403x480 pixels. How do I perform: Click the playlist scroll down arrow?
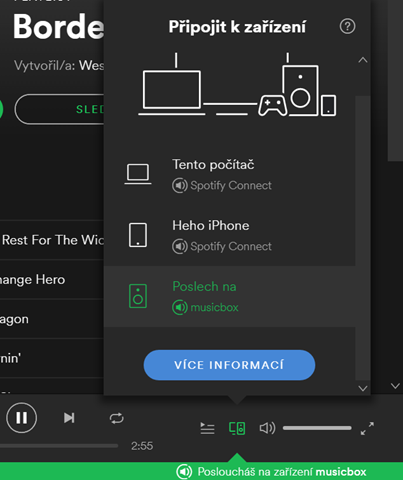tap(395, 386)
